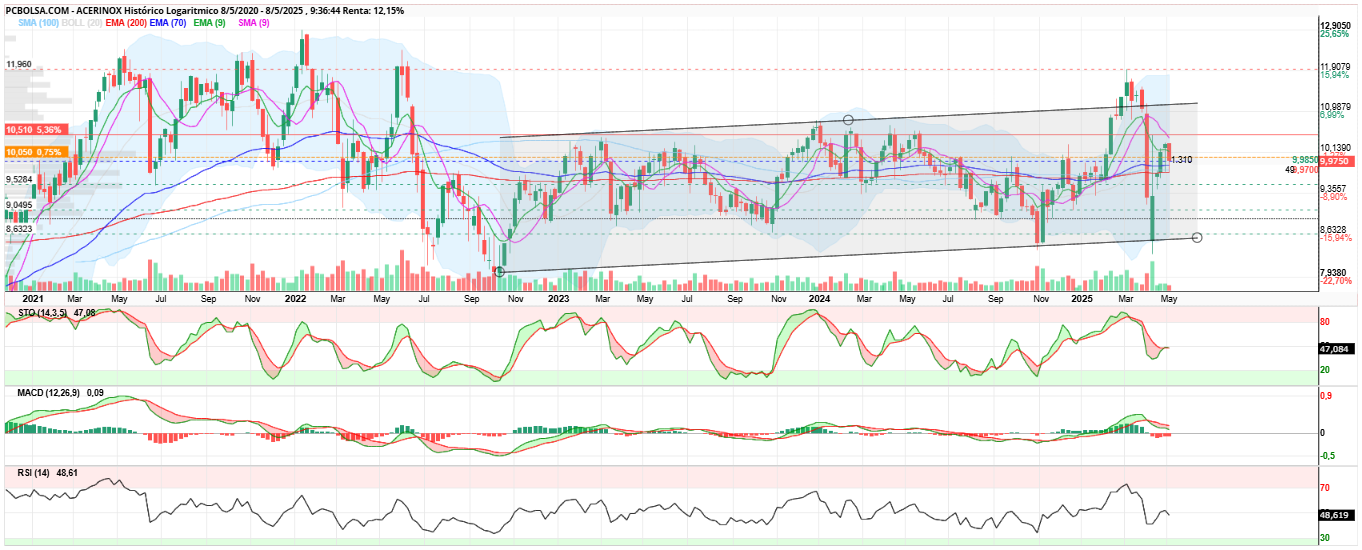1362x550 pixels.
Task: Click the 11,960 price level label
Action: [19, 64]
